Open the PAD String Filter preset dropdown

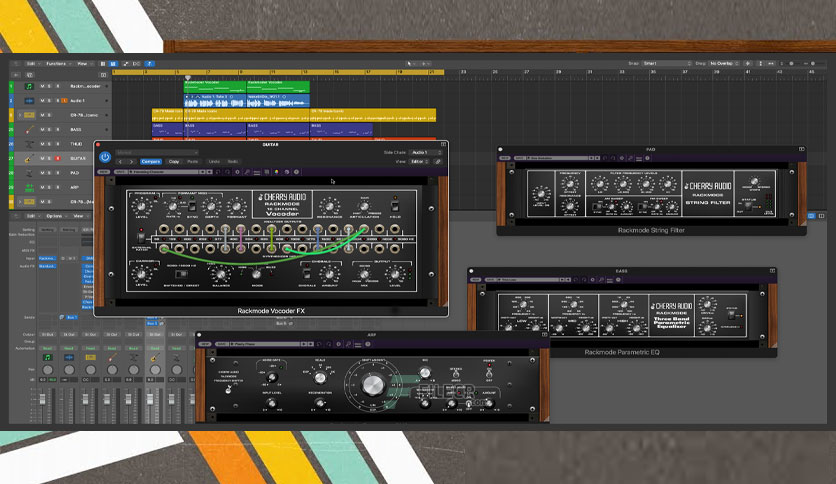[558, 158]
